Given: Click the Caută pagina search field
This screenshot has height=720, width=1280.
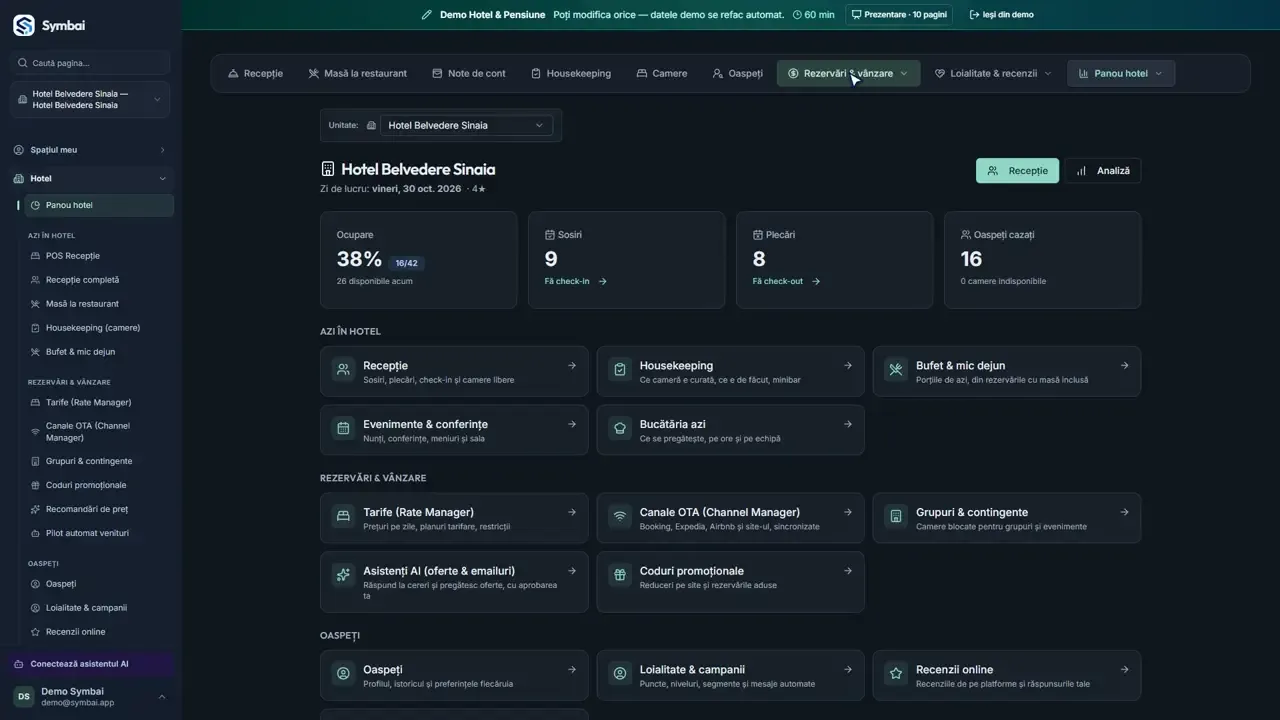Looking at the screenshot, I should 90,63.
